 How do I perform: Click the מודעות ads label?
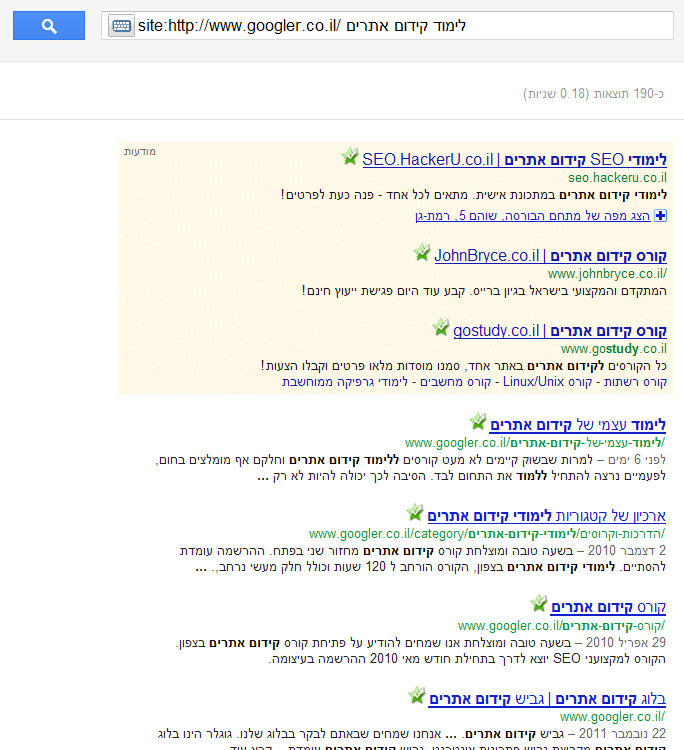pyautogui.click(x=140, y=152)
